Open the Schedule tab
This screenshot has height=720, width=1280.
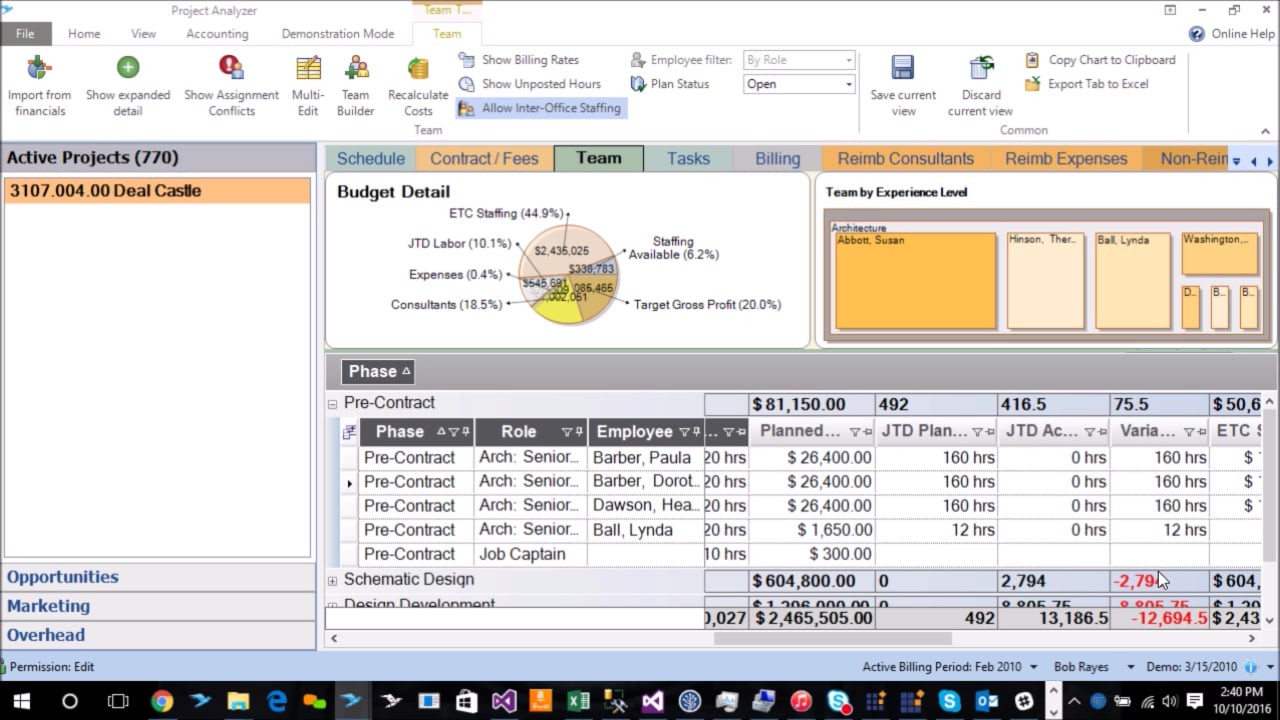click(x=370, y=159)
